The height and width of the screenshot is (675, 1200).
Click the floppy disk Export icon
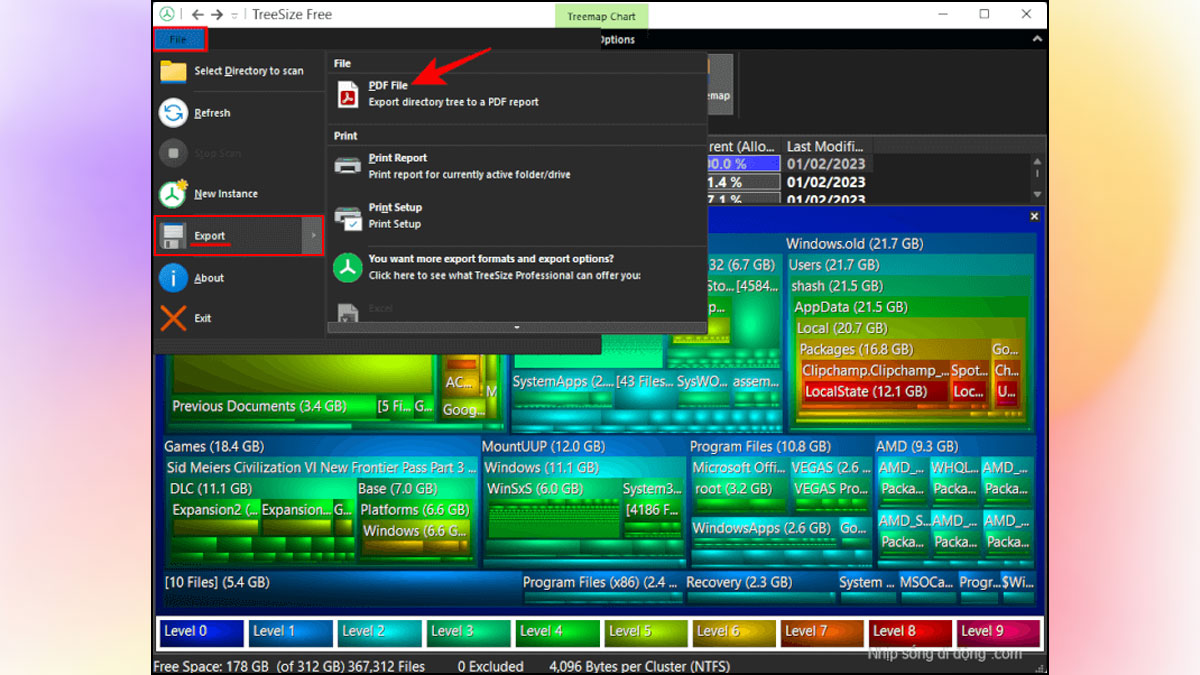[x=174, y=236]
